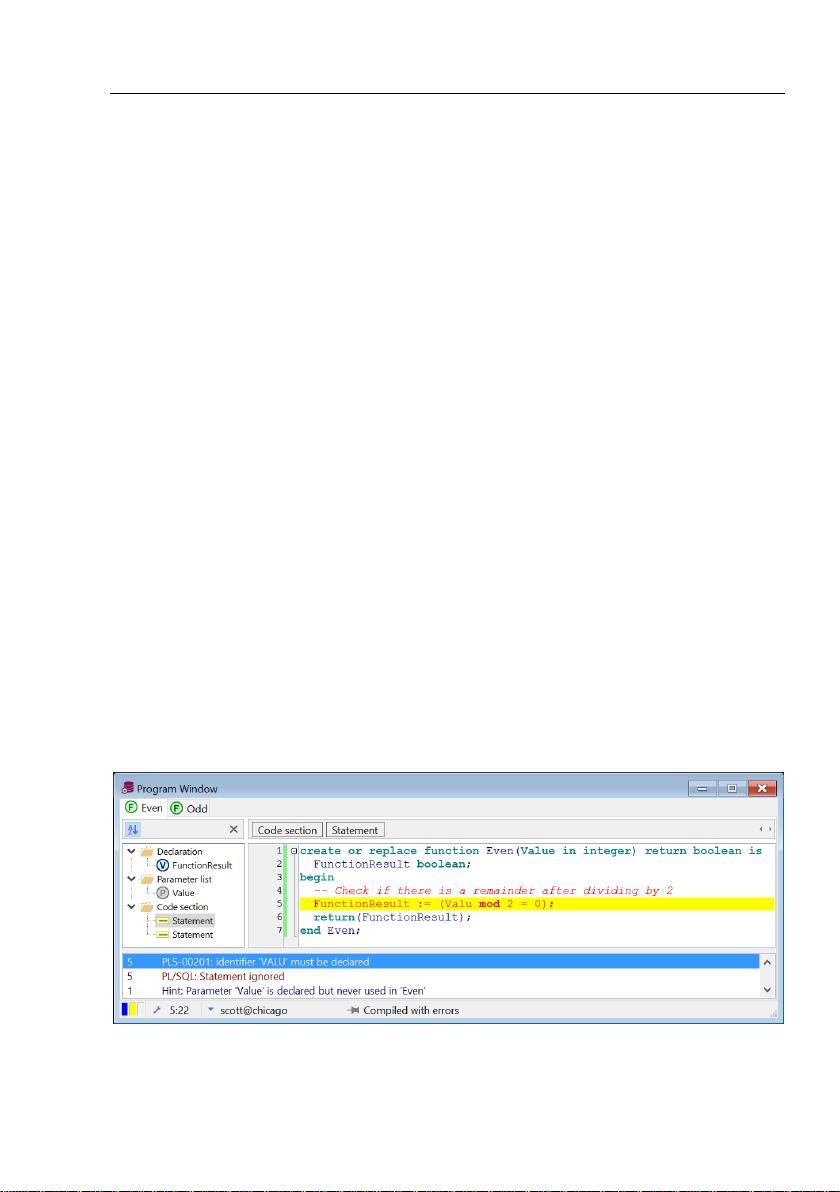Click the lightning bolt beside the cursor position

coord(159,1009)
